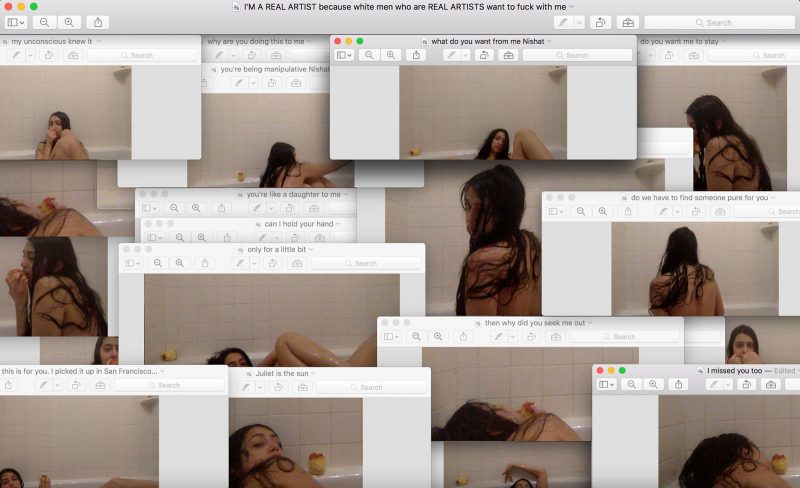
Task: Click the 'Juliet is the sun' window title
Action: (282, 373)
